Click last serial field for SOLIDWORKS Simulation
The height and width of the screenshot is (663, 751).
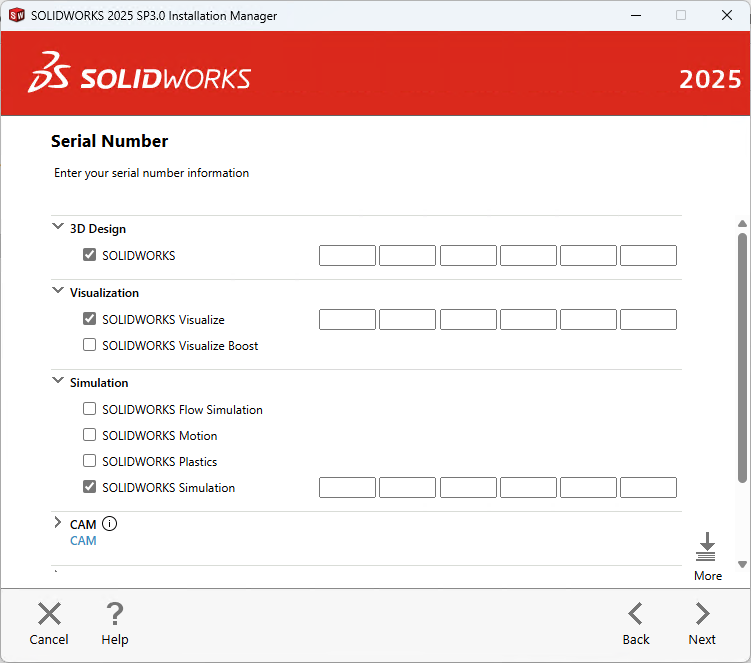[x=648, y=487]
